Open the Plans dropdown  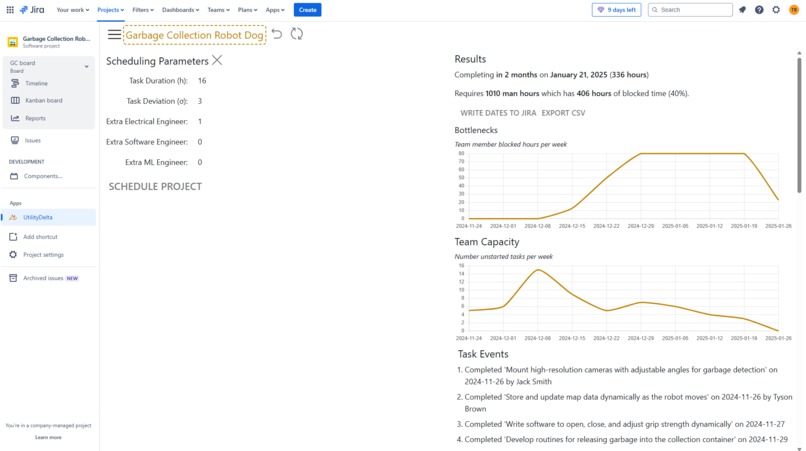click(247, 10)
